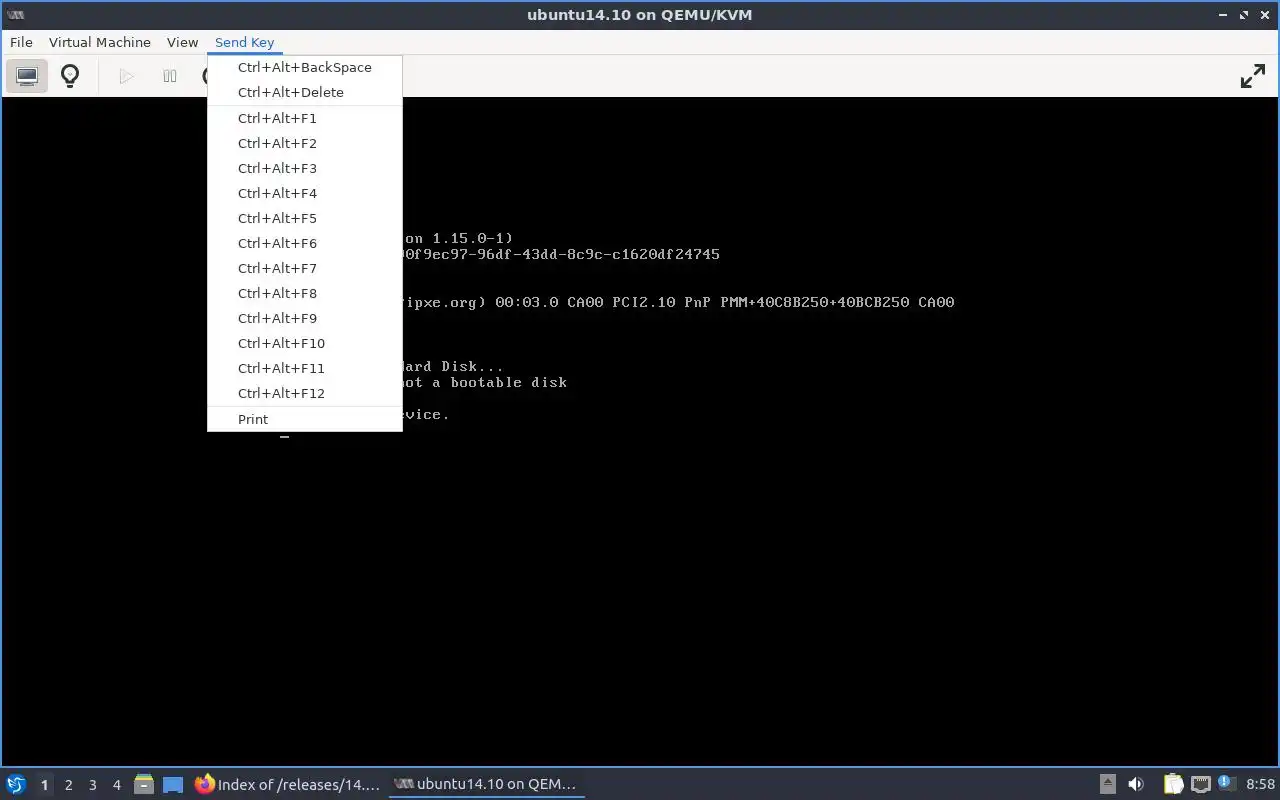Send Ctrl+Alt+BackSpace to the guest
Viewport: 1280px width, 800px height.
tap(305, 67)
